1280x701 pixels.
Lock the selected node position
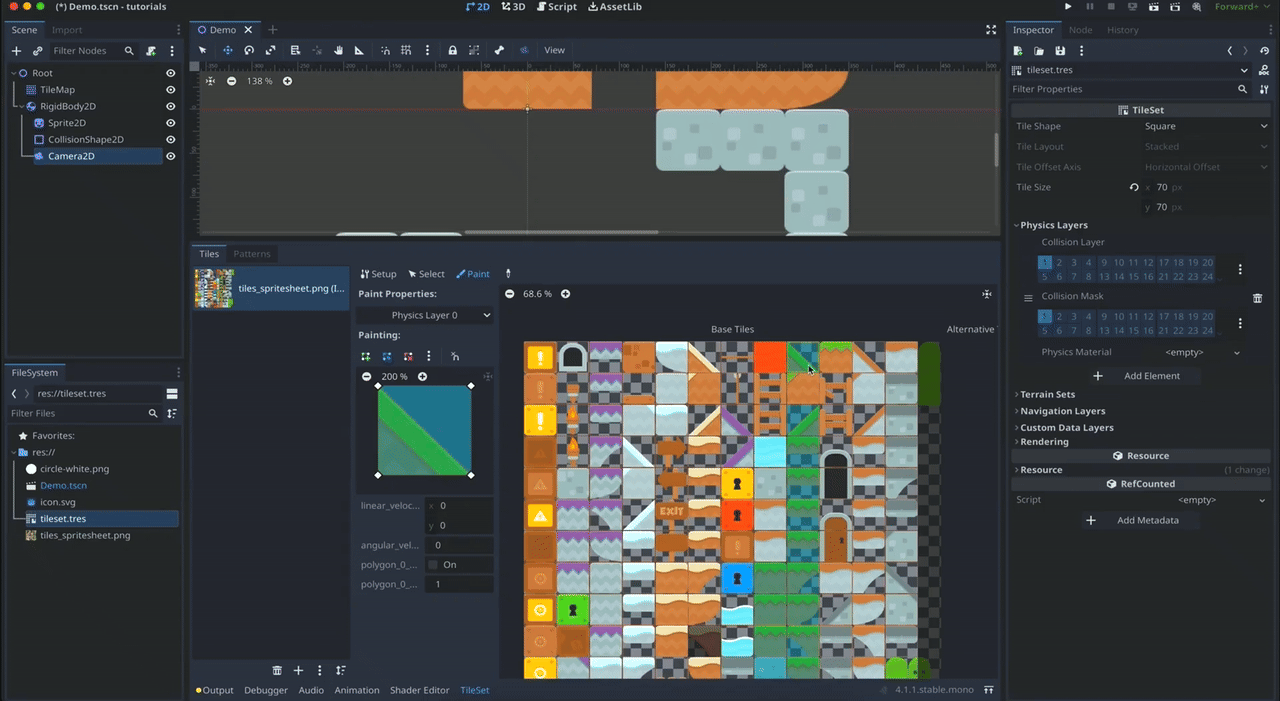(453, 50)
